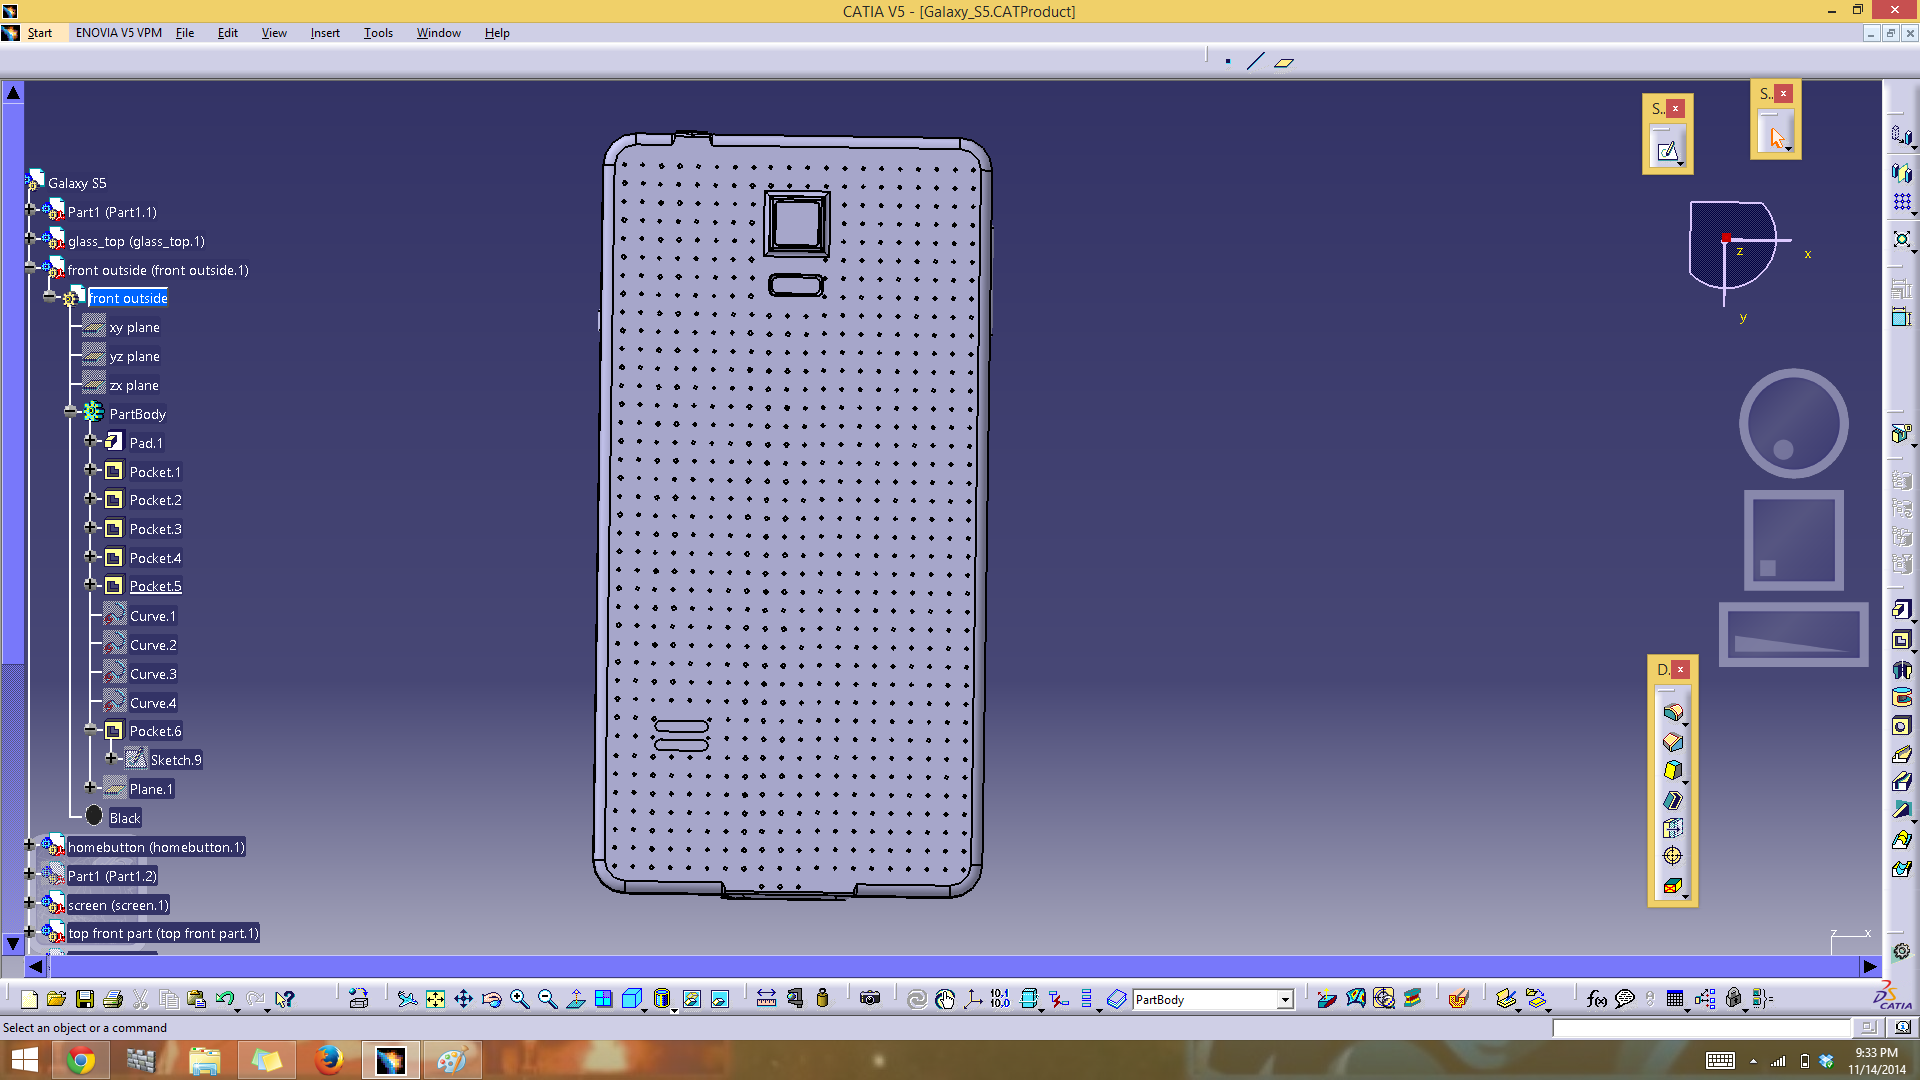Undo the last action
This screenshot has height=1080, width=1920.
[225, 999]
